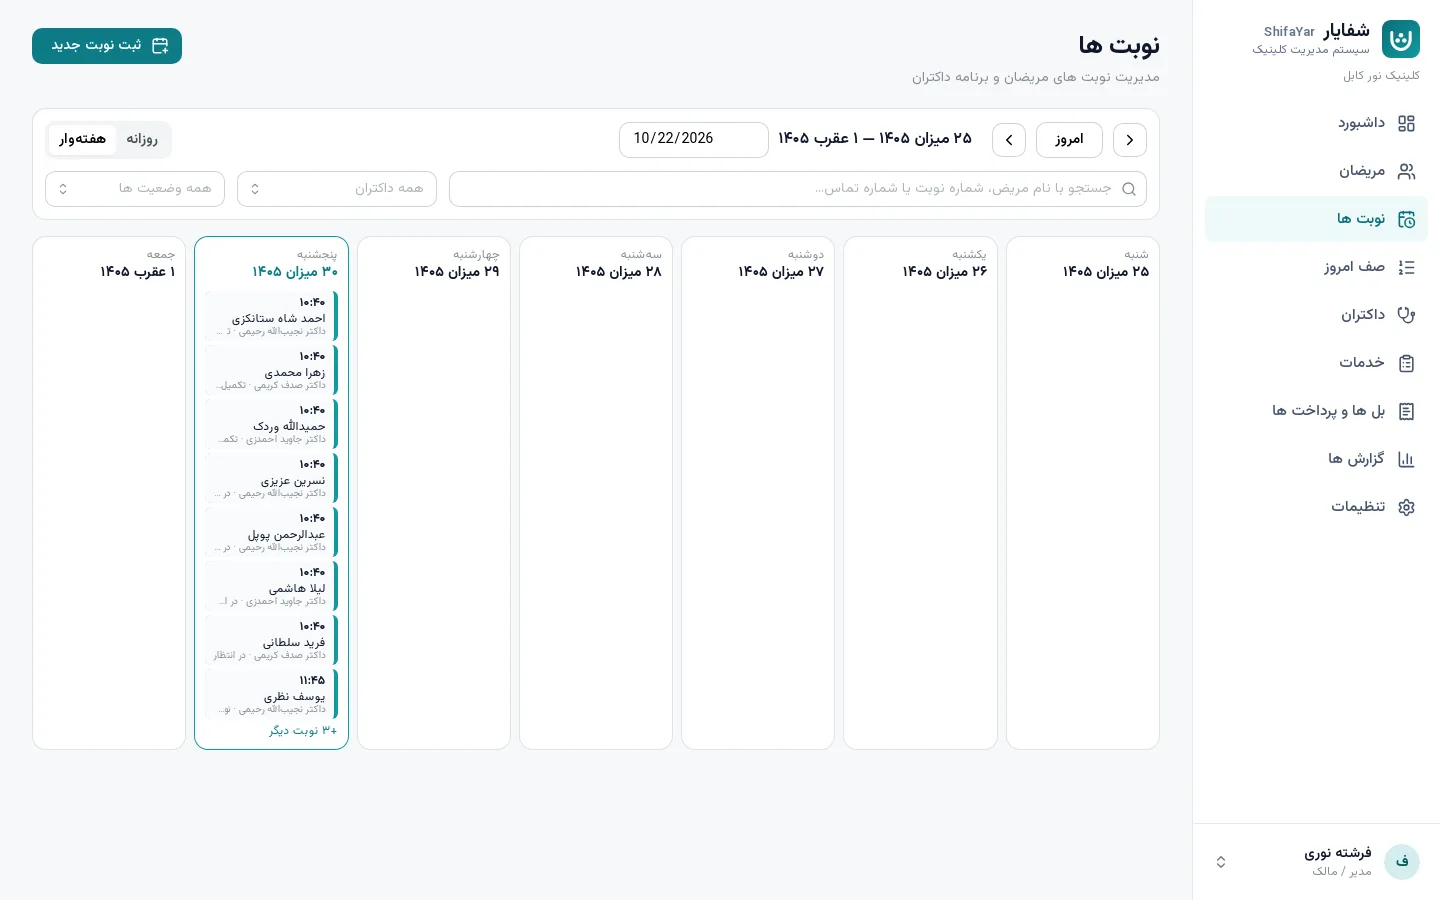Click the داکتران stethoscope icon

click(x=1406, y=315)
